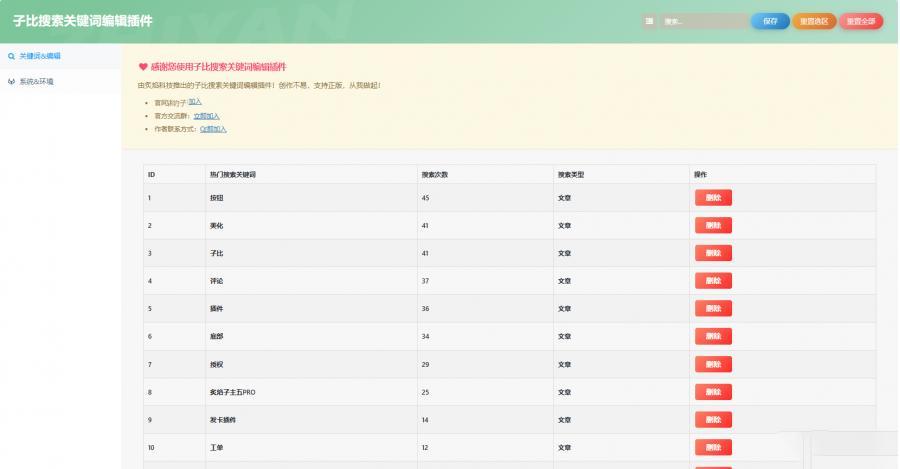
Task: Delete the 发卡插件 keyword row
Action: [713, 420]
